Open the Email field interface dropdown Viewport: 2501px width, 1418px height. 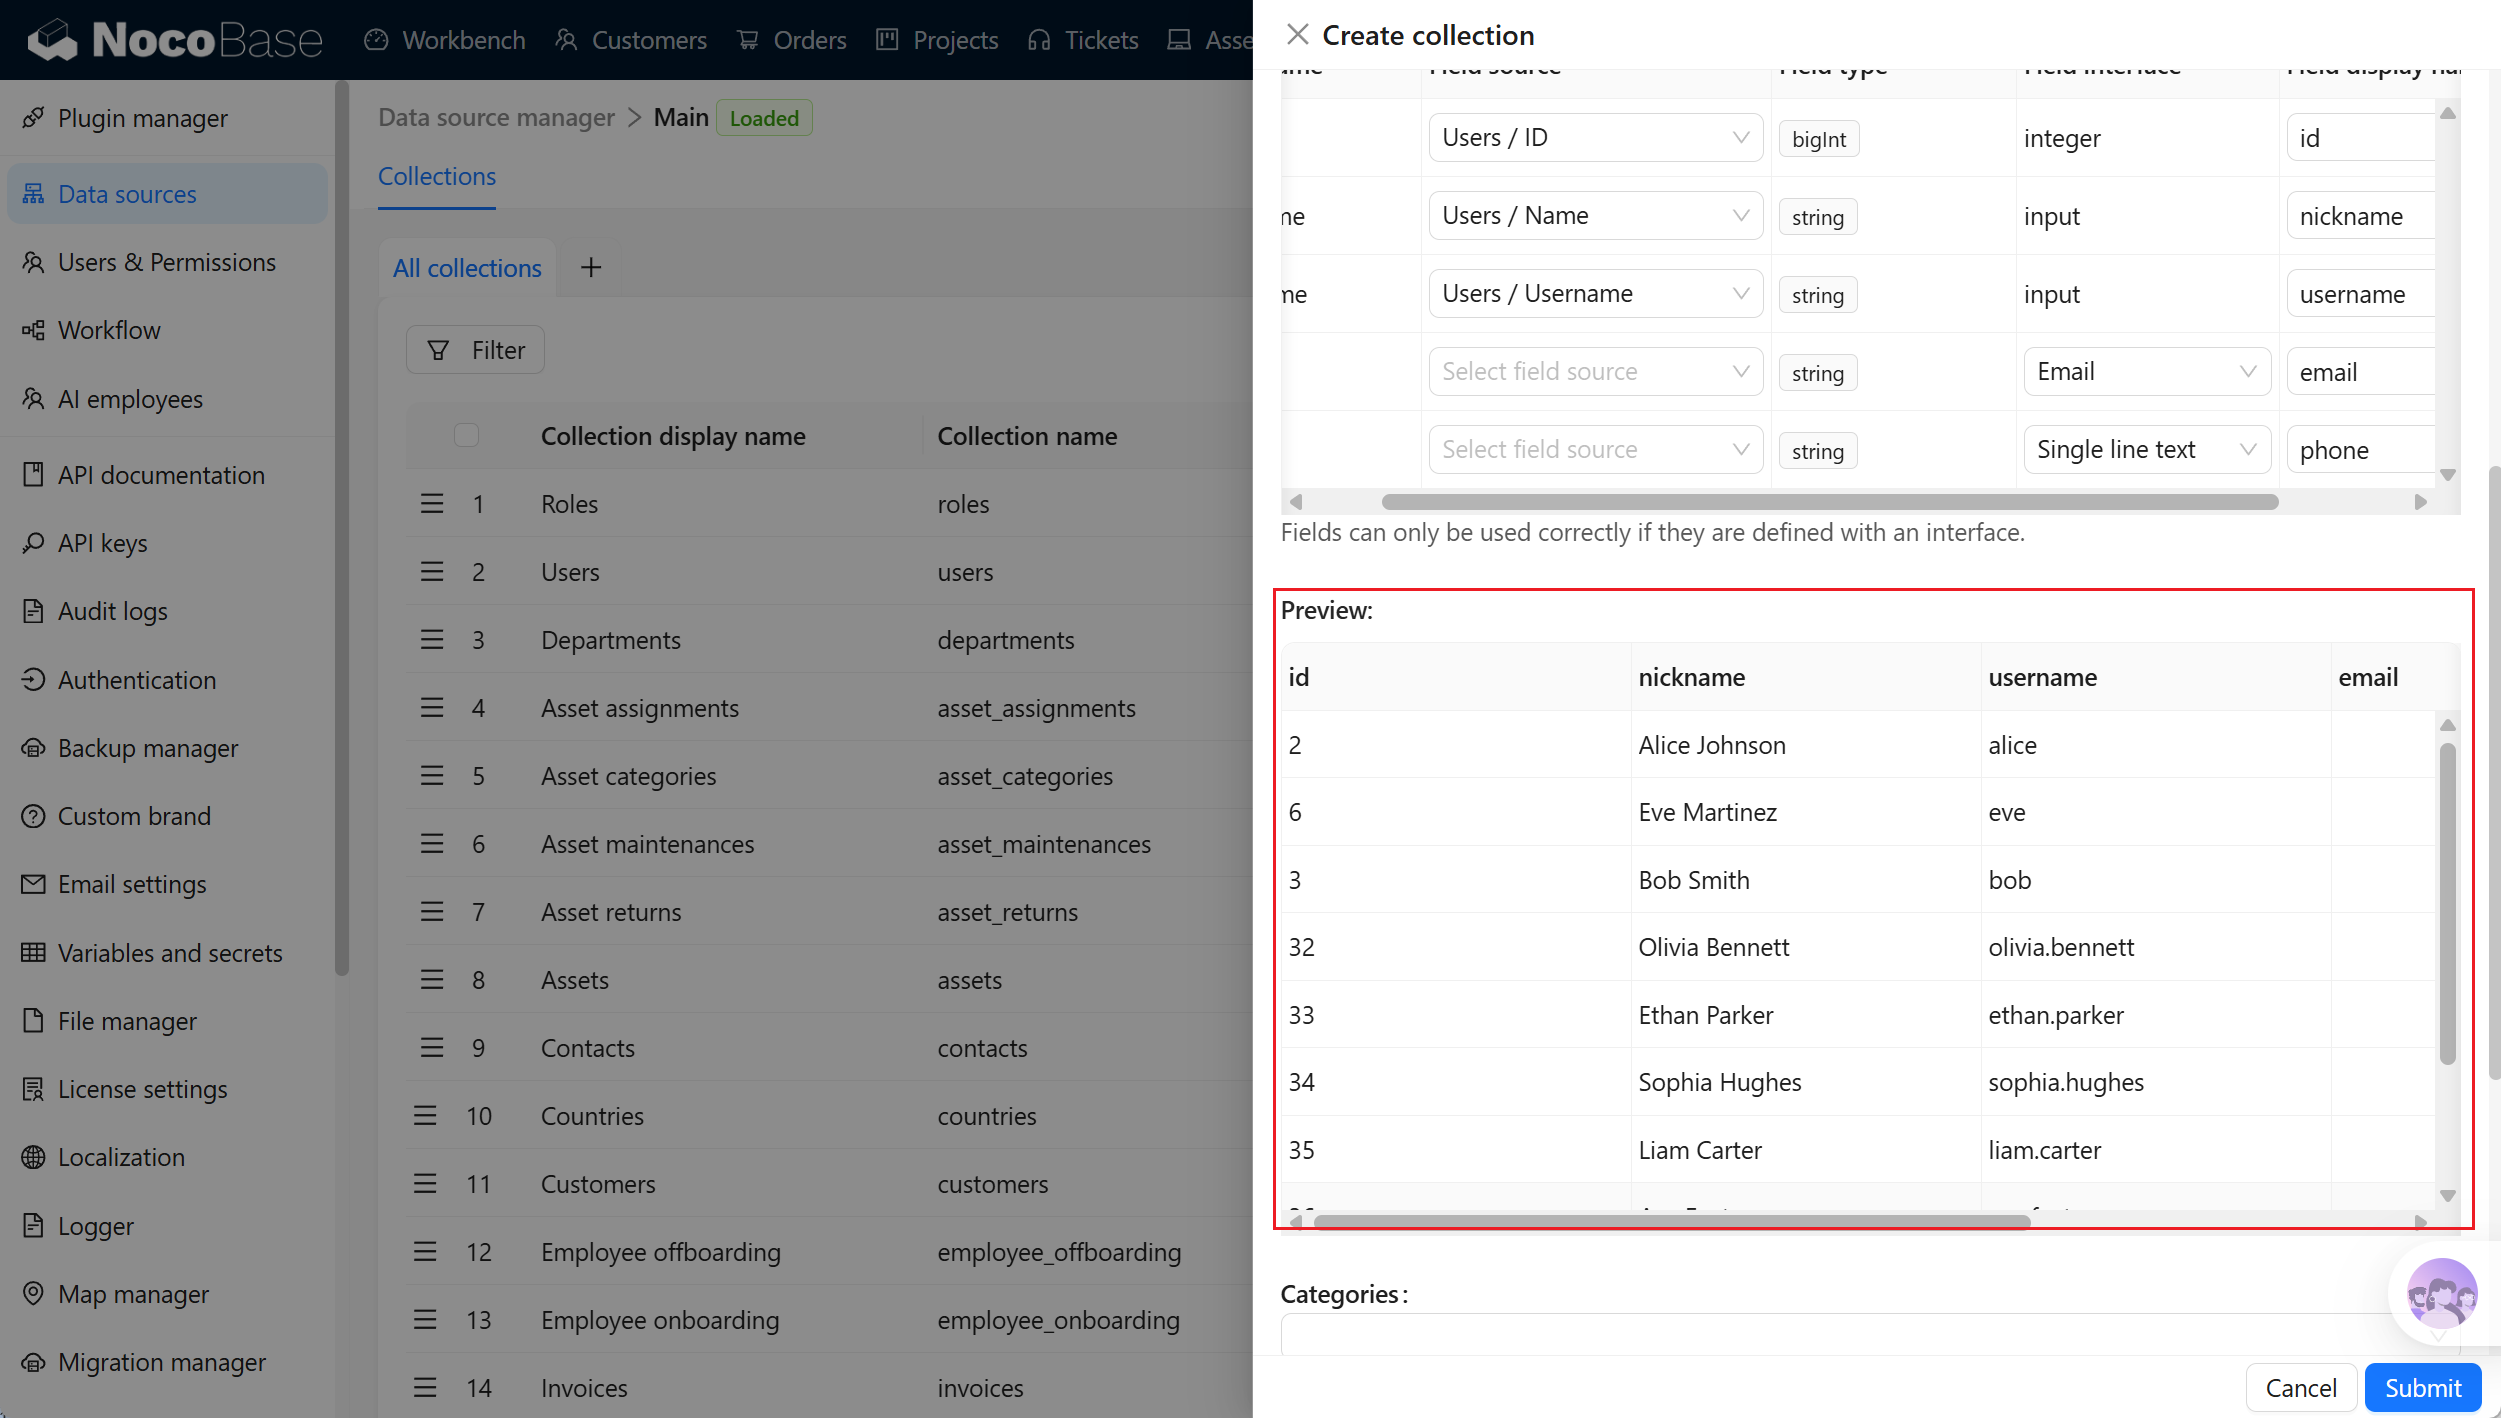tap(2147, 371)
